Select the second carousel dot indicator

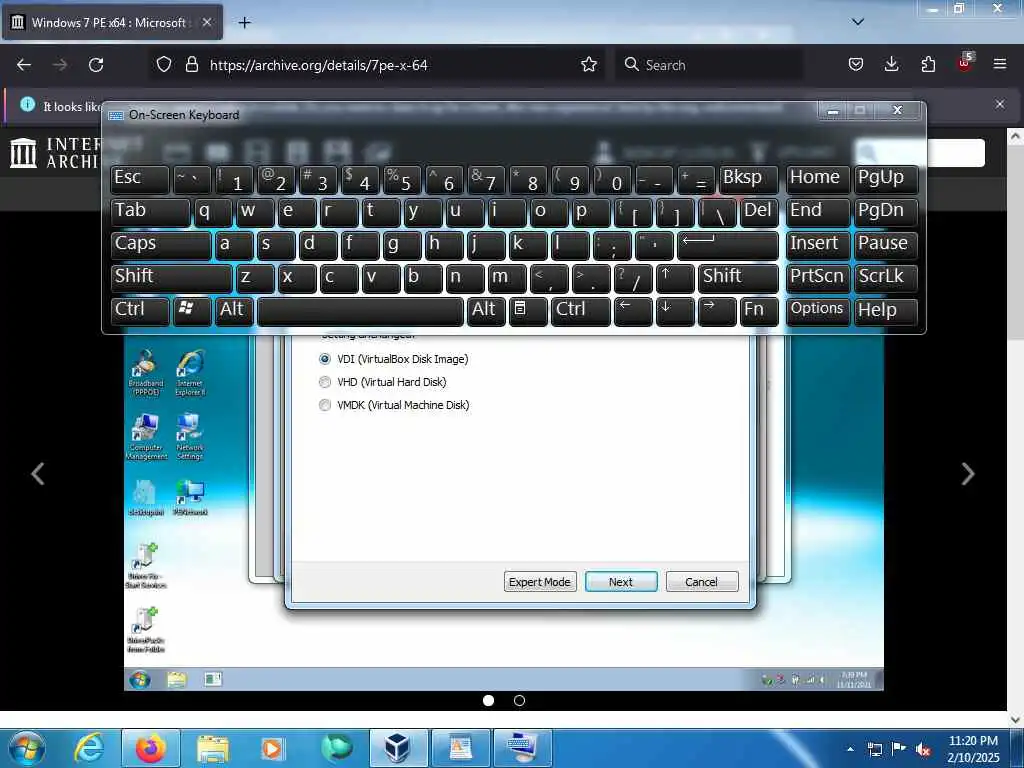click(x=519, y=700)
